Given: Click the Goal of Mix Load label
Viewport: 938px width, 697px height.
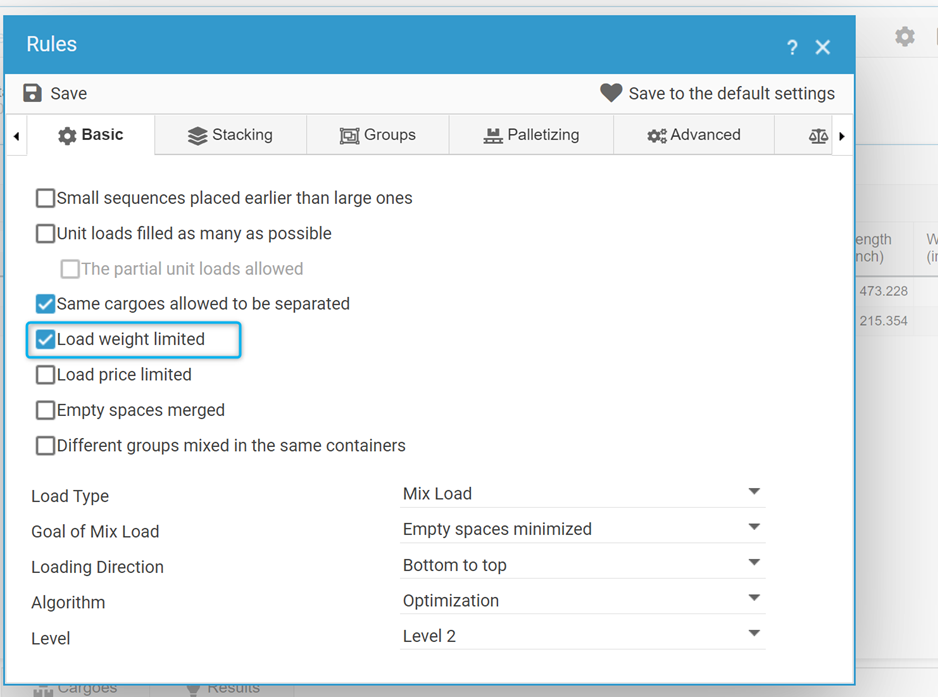Looking at the screenshot, I should click(x=95, y=531).
